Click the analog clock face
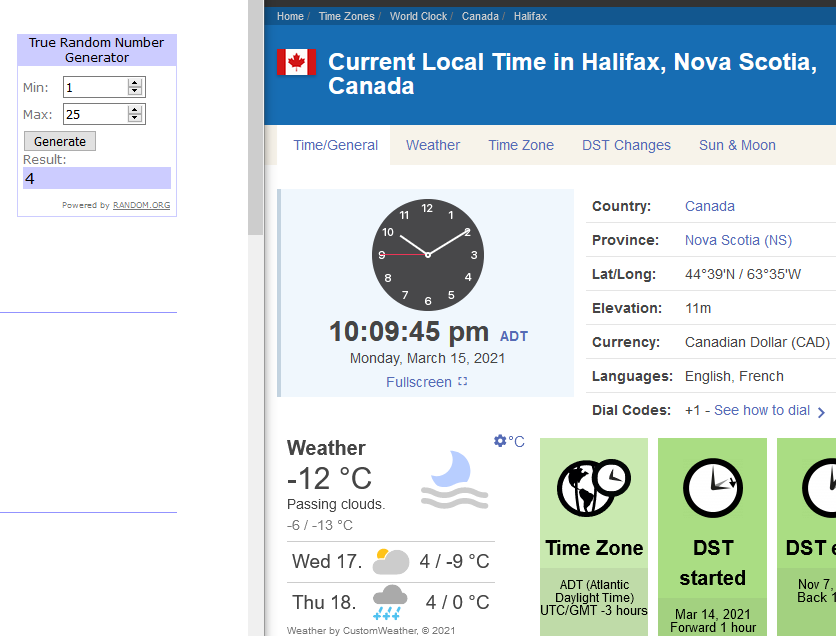836x636 pixels. coord(428,255)
